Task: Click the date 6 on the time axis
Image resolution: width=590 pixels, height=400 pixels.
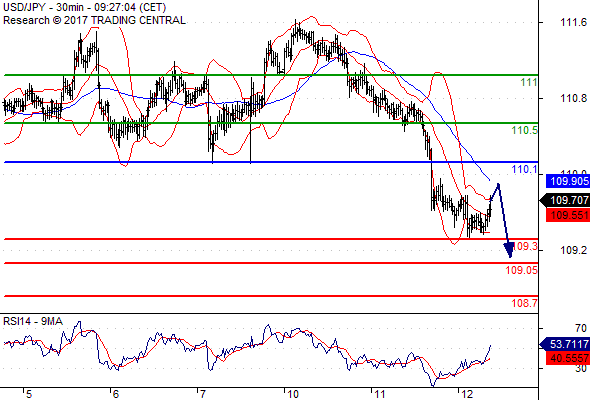Action: point(116,394)
